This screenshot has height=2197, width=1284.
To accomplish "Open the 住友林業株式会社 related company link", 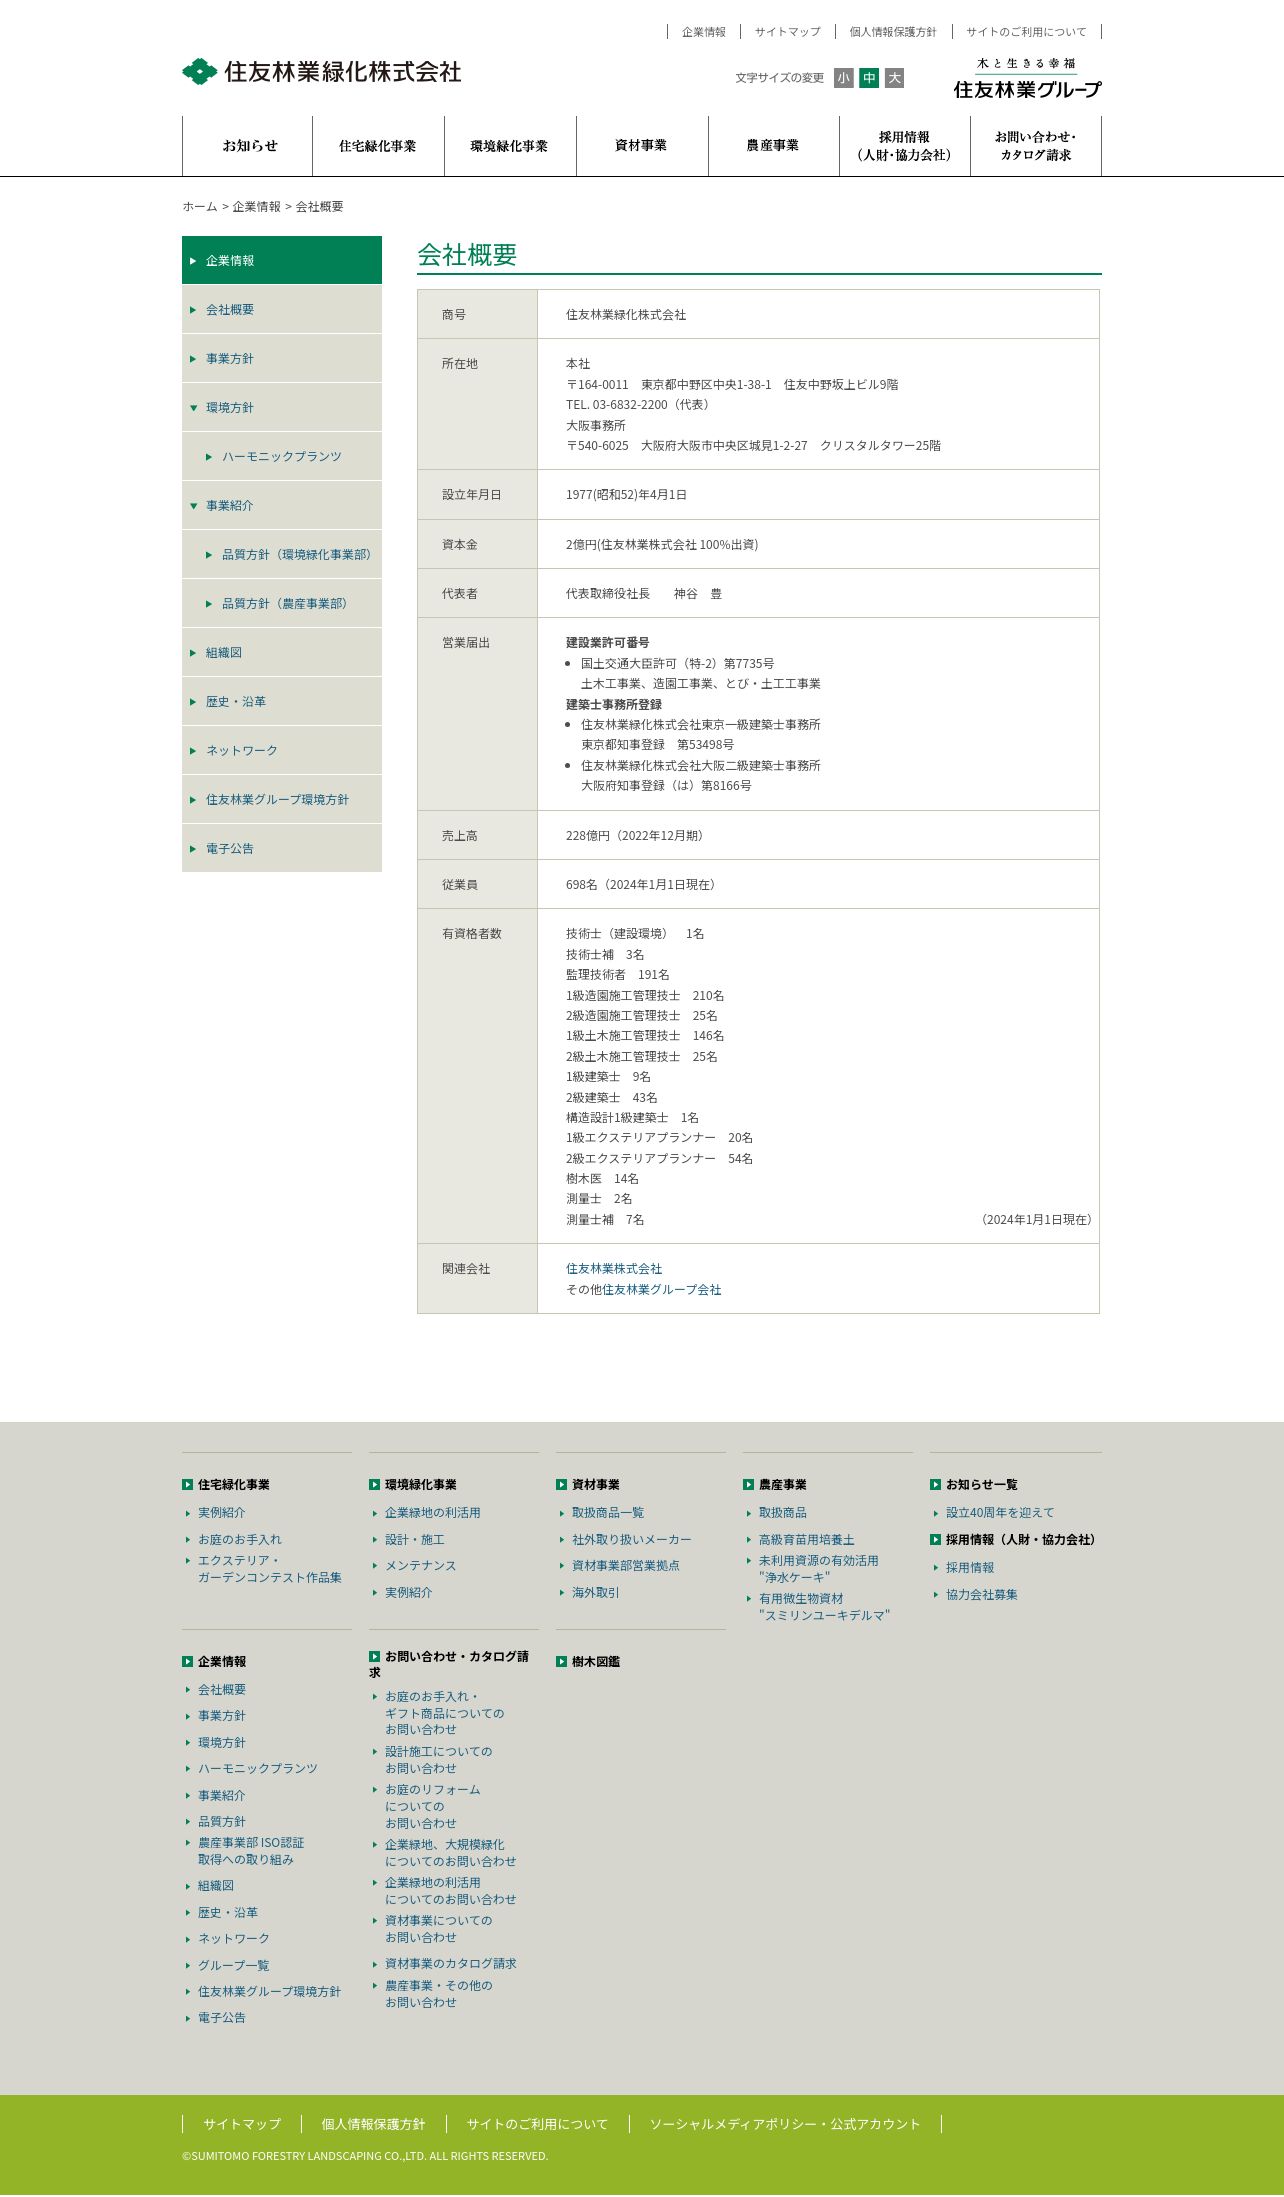I will (614, 1269).
